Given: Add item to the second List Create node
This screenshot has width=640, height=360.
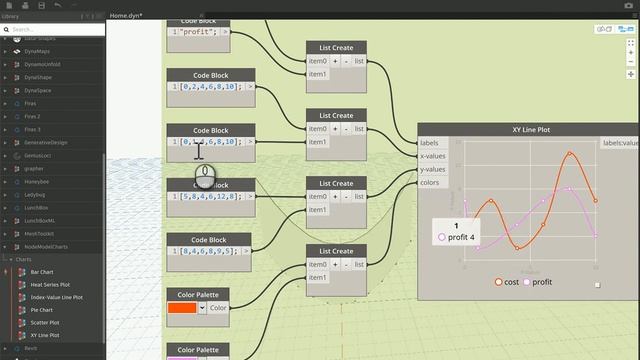Looking at the screenshot, I should [335, 129].
